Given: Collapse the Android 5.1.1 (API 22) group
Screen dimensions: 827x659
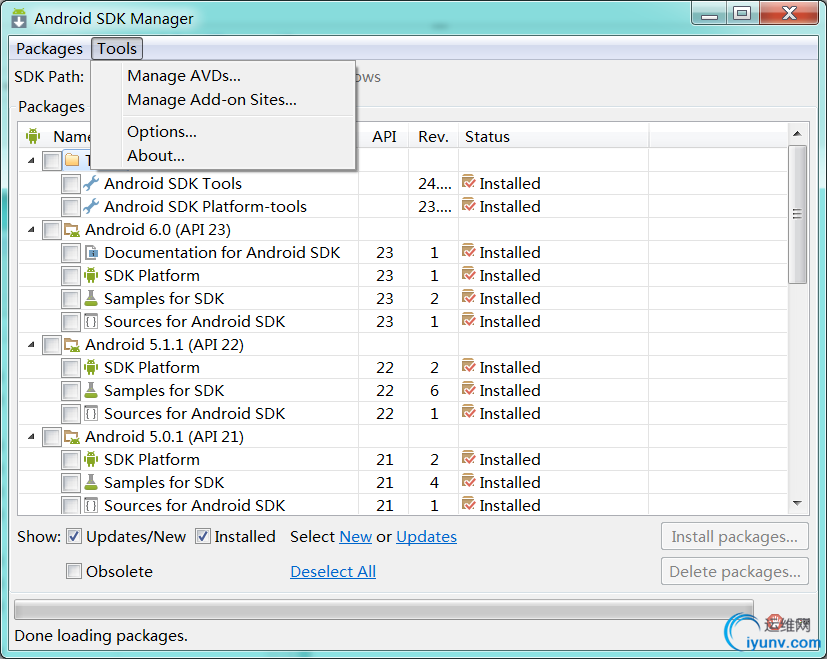Looking at the screenshot, I should (30, 345).
